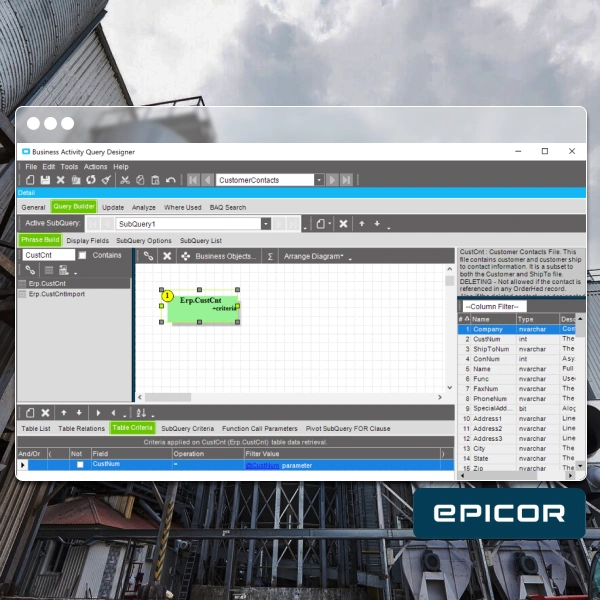Remove selected table with diagram X icon
600x600 pixels.
167,256
